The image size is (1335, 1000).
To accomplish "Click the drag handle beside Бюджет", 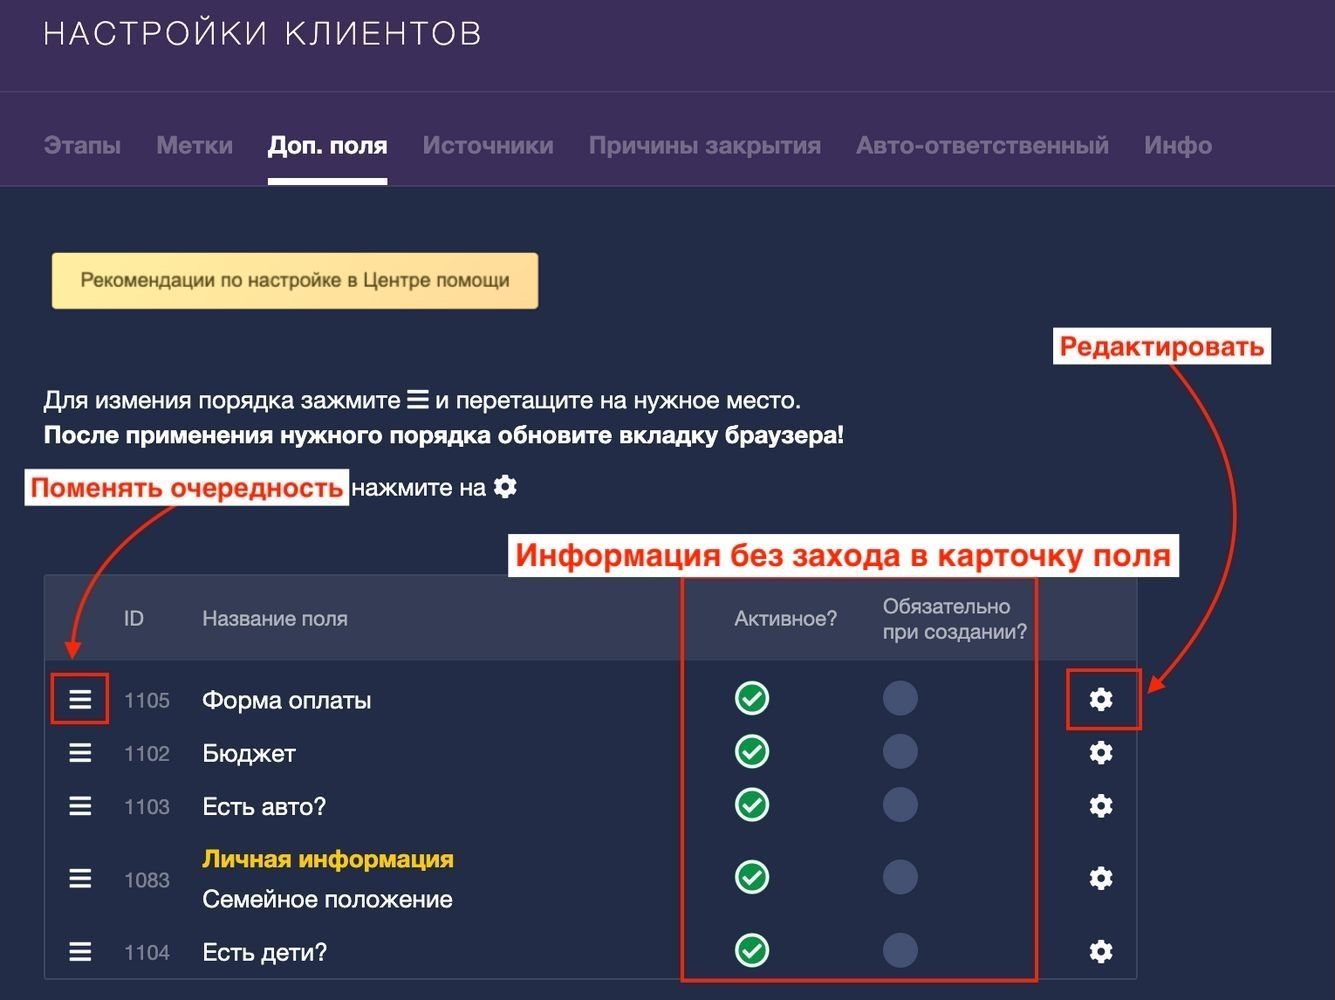I will pyautogui.click(x=80, y=752).
